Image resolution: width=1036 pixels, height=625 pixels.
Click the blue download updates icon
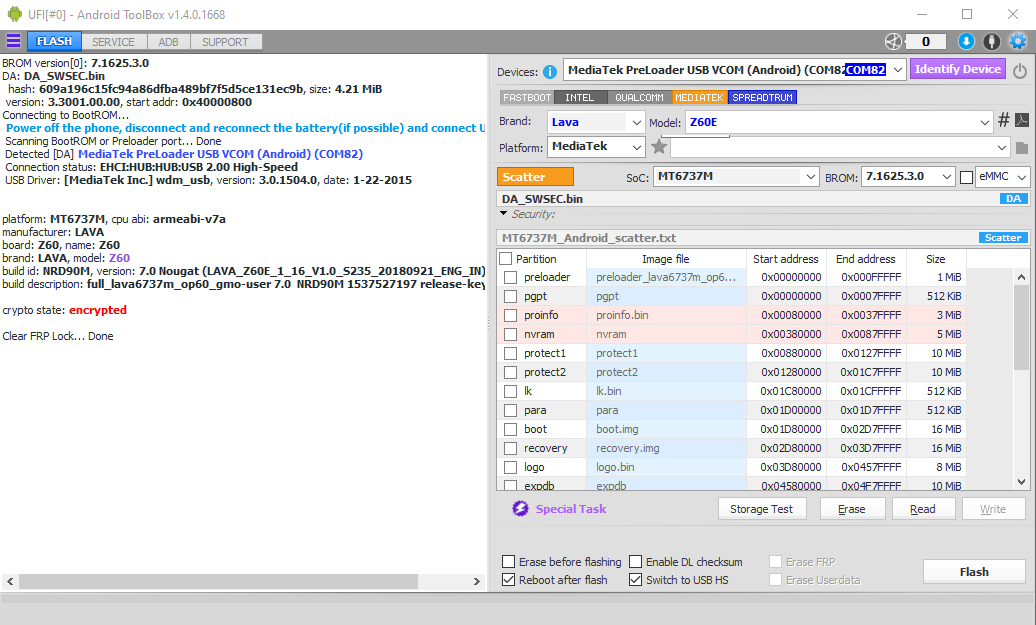[x=966, y=42]
